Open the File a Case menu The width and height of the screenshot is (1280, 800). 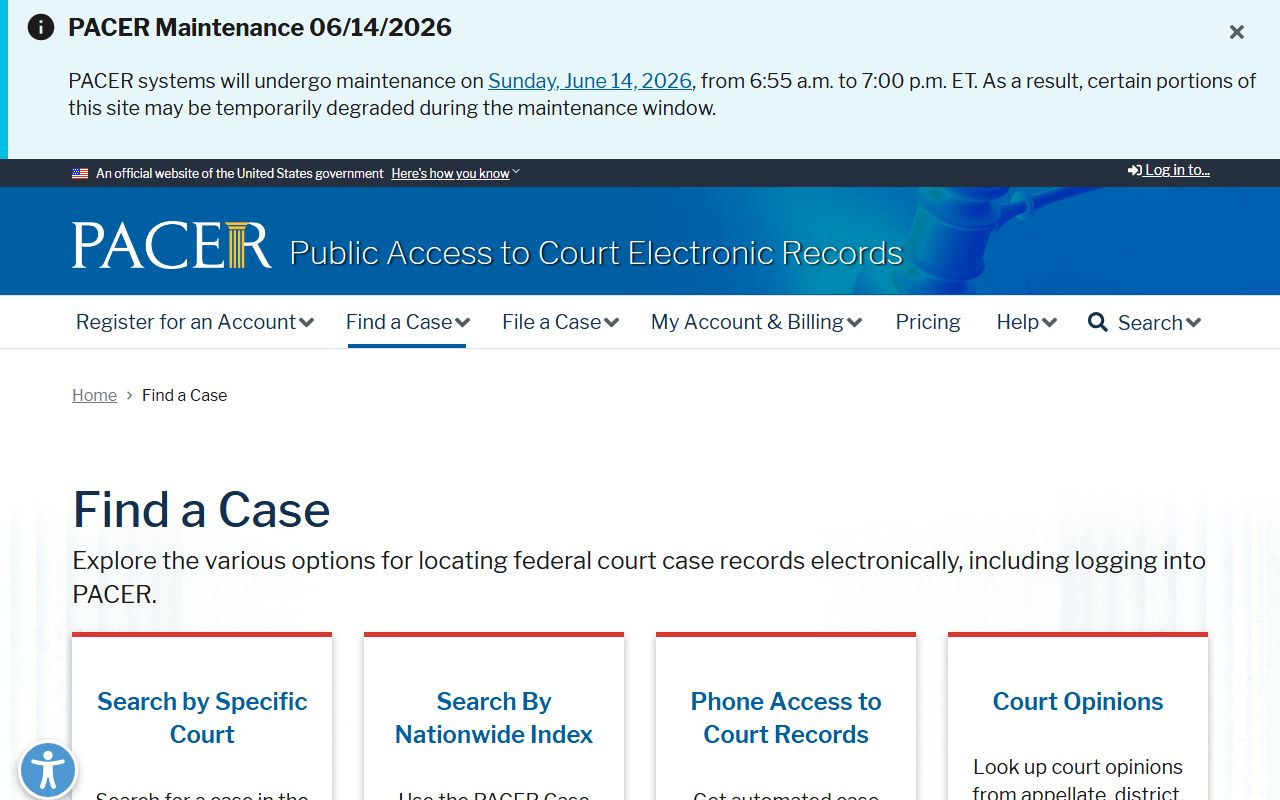[x=561, y=322]
